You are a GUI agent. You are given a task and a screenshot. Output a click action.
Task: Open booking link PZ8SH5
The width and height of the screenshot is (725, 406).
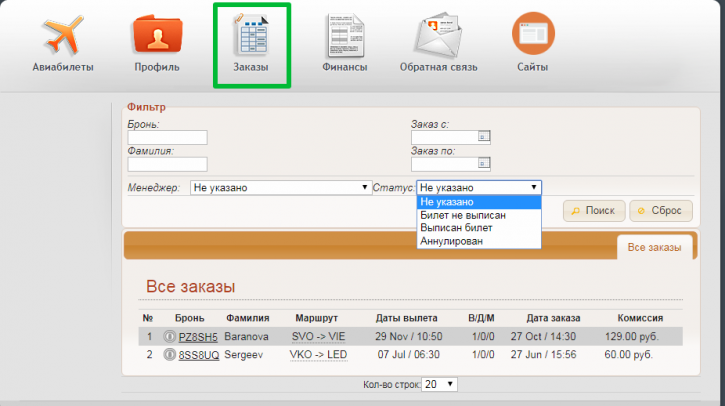[x=198, y=337]
